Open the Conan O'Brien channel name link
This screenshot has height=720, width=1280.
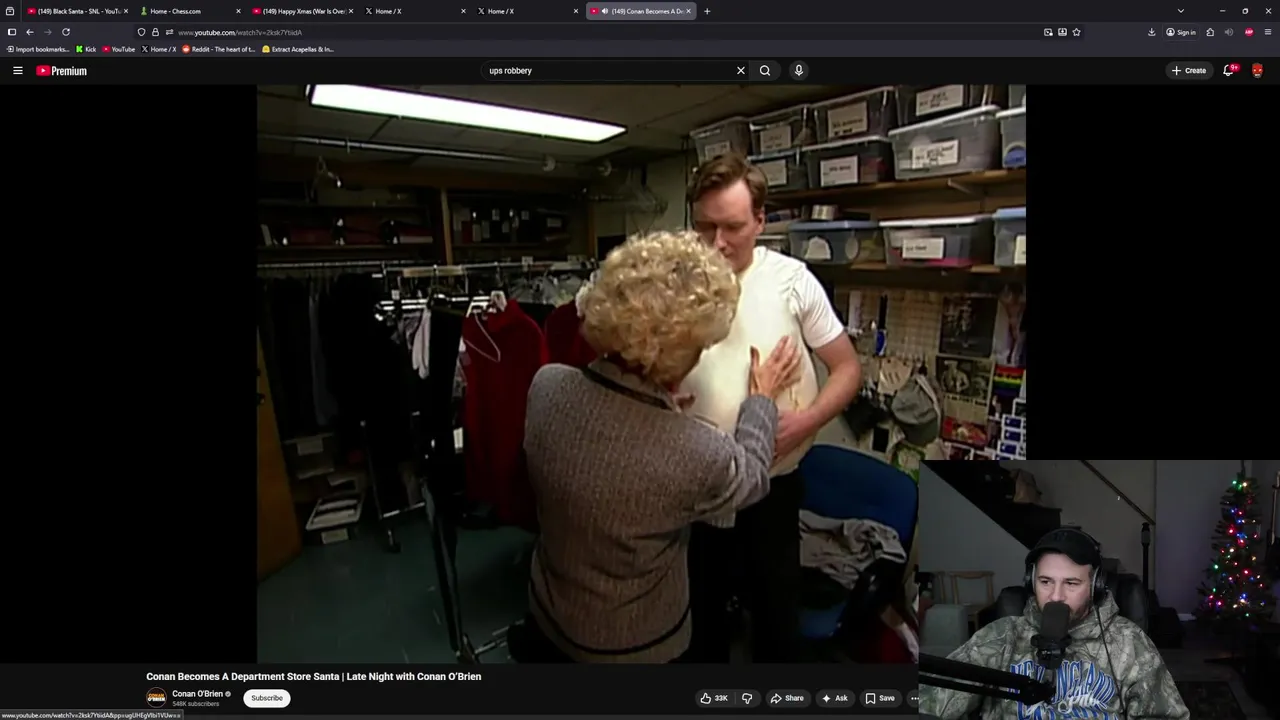[x=197, y=694]
